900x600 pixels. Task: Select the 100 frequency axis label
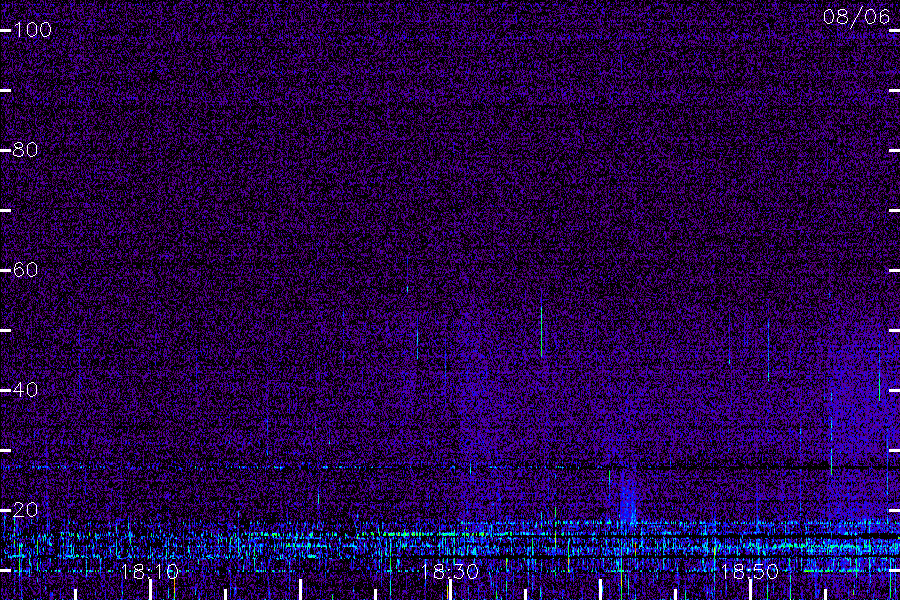coord(32,30)
